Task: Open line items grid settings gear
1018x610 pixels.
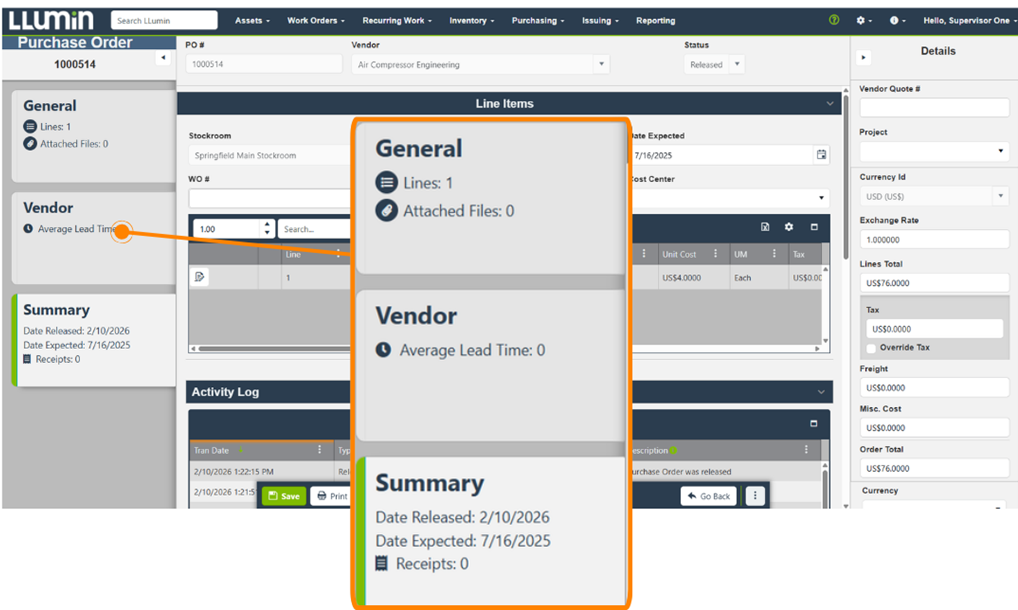Action: [x=789, y=227]
